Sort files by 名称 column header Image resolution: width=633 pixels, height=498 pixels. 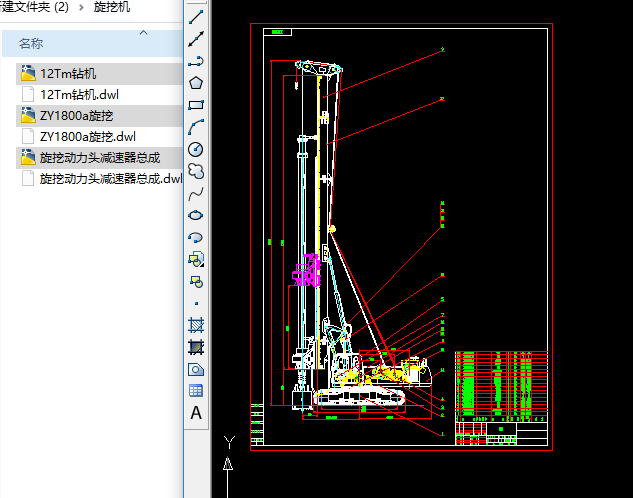click(x=32, y=44)
